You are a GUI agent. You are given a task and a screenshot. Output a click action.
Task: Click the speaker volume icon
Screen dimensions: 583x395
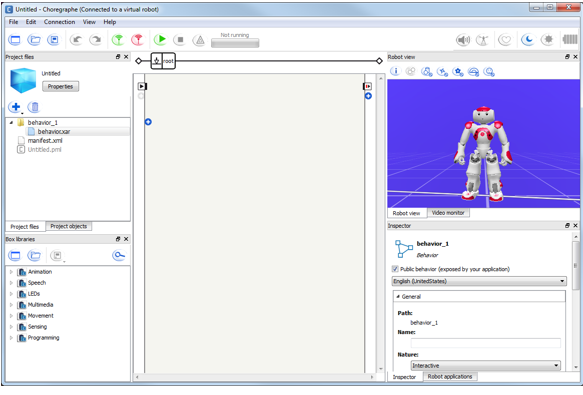(x=463, y=40)
